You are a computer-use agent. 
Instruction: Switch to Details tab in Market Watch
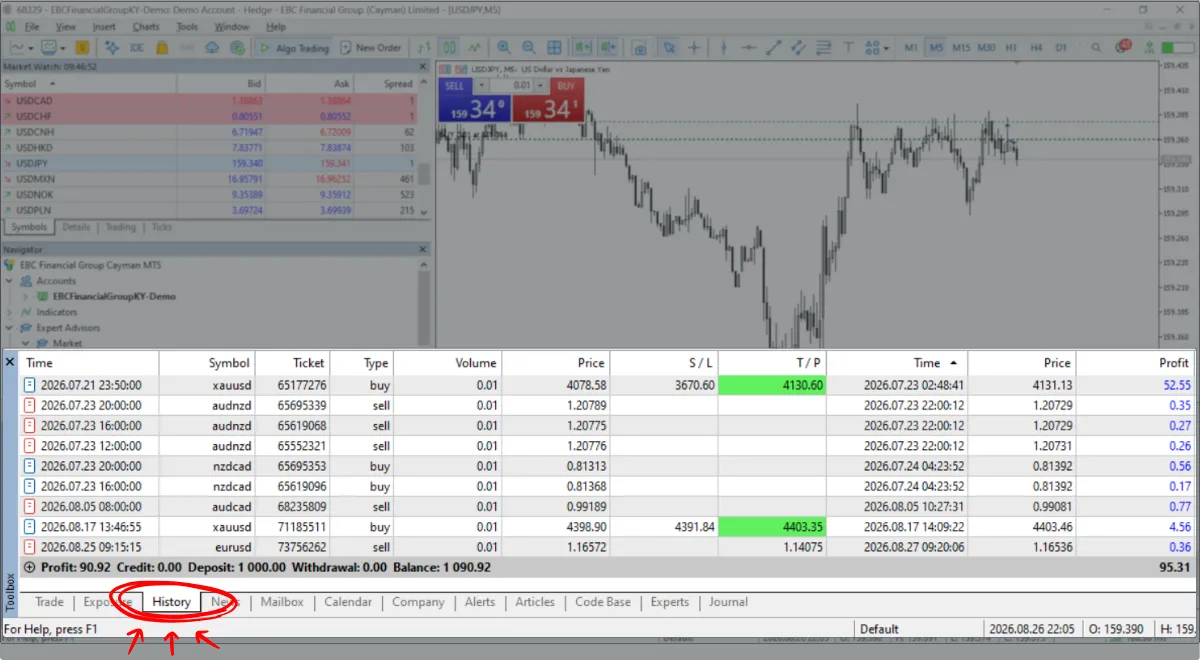pyautogui.click(x=76, y=227)
